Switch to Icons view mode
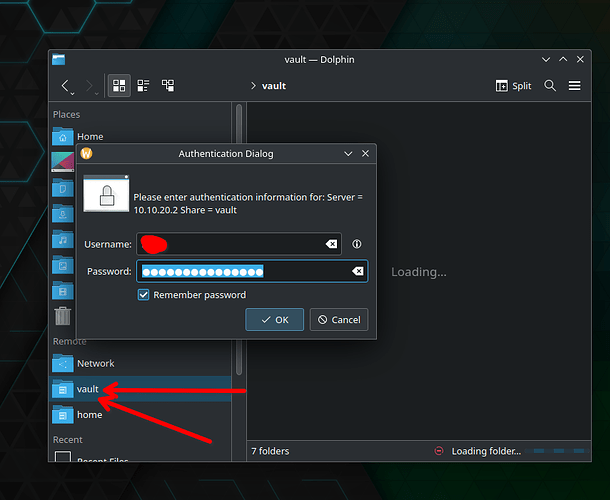Viewport: 610px width, 500px height. (x=119, y=86)
